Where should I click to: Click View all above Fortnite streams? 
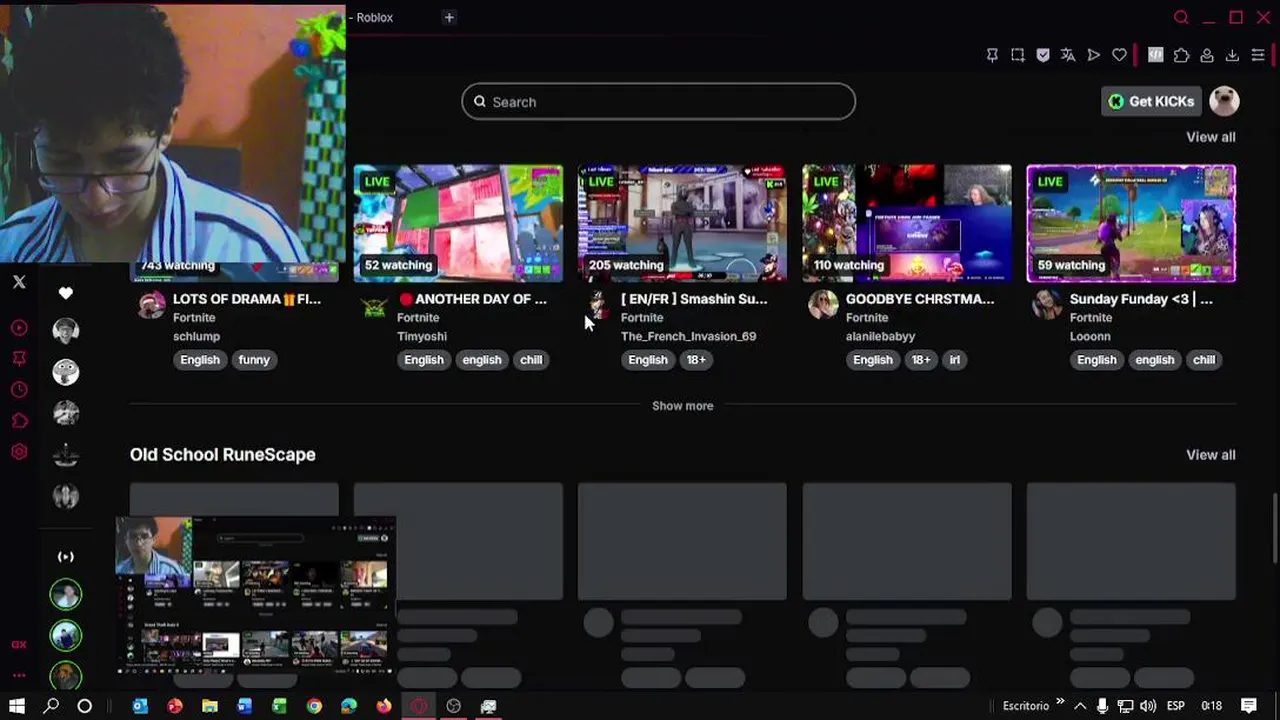click(x=1210, y=137)
